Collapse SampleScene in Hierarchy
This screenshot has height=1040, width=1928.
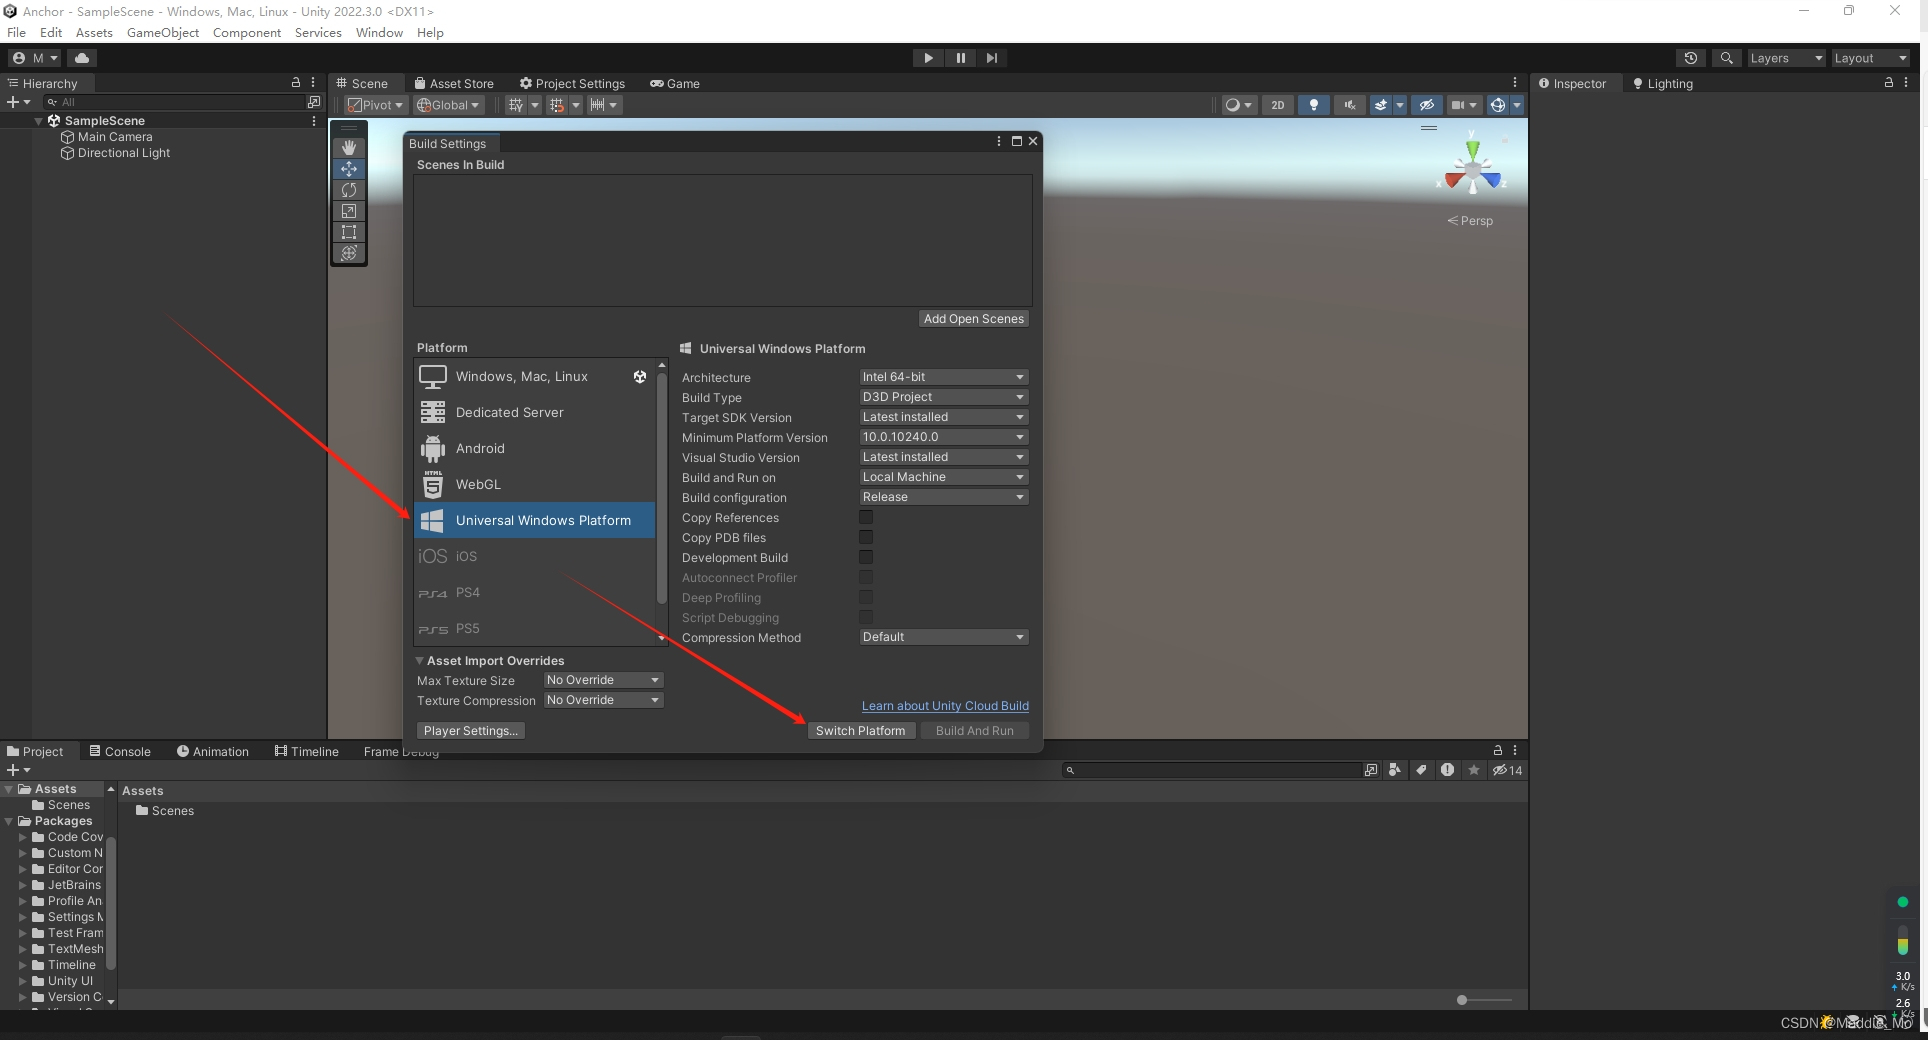pos(39,121)
